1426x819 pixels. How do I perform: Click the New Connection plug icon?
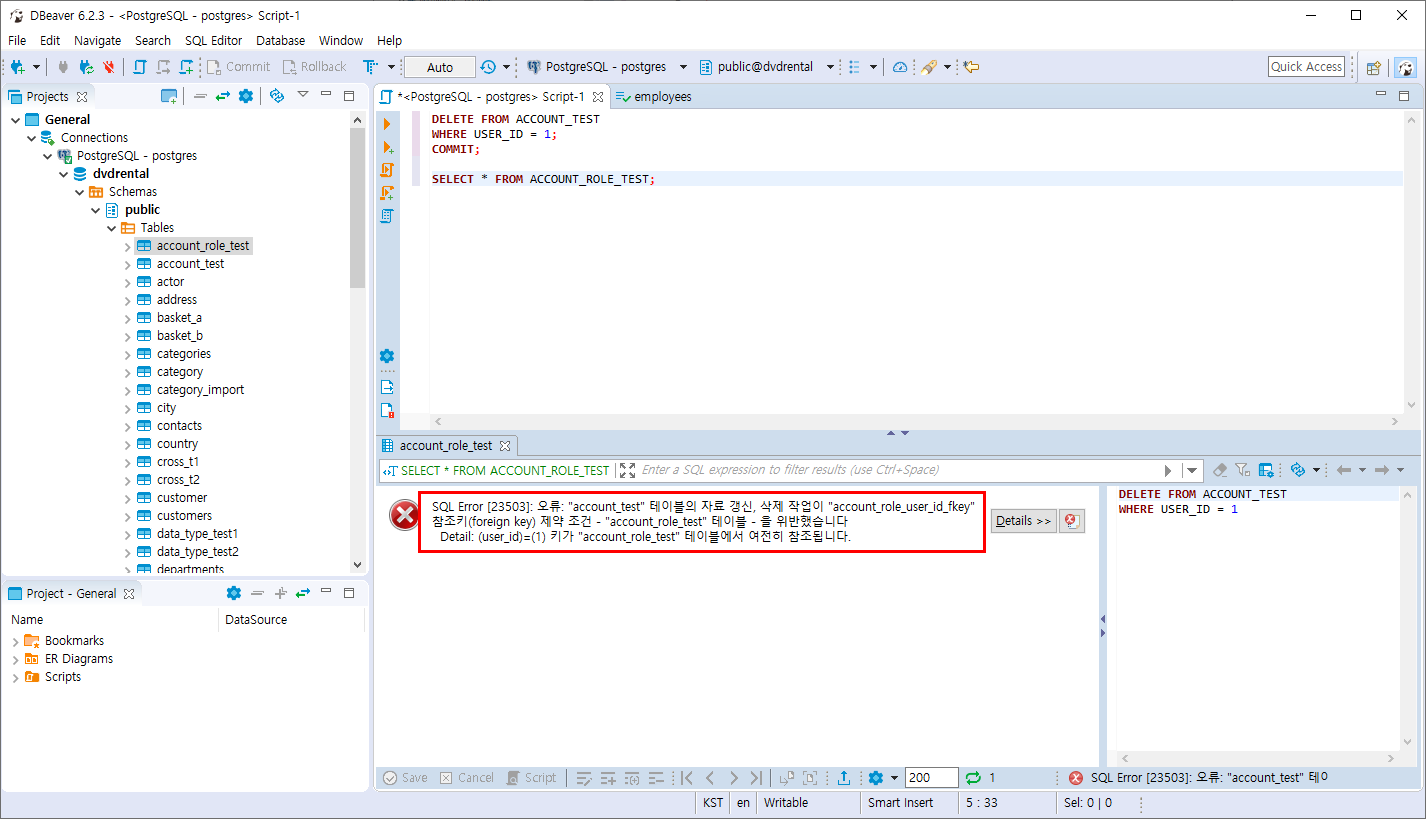click(x=18, y=67)
